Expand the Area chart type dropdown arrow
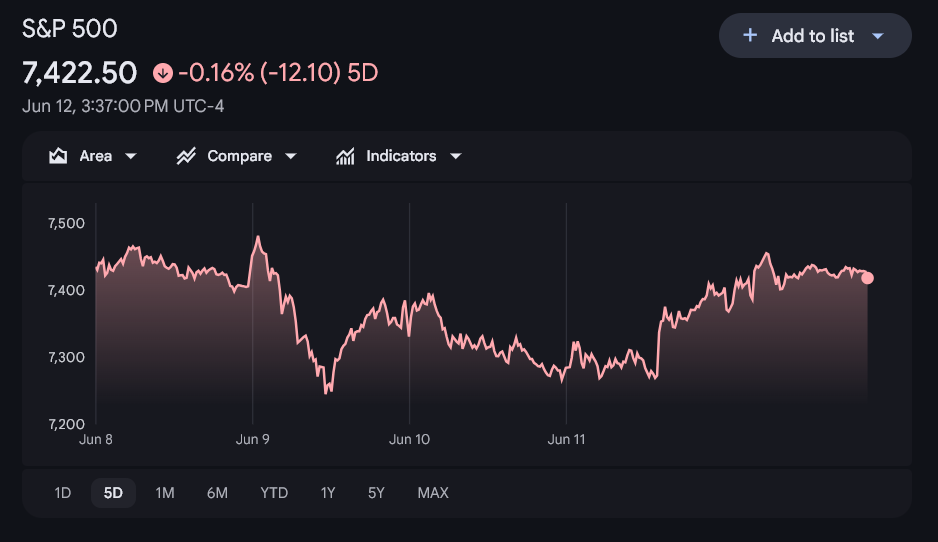The image size is (938, 542). click(130, 156)
